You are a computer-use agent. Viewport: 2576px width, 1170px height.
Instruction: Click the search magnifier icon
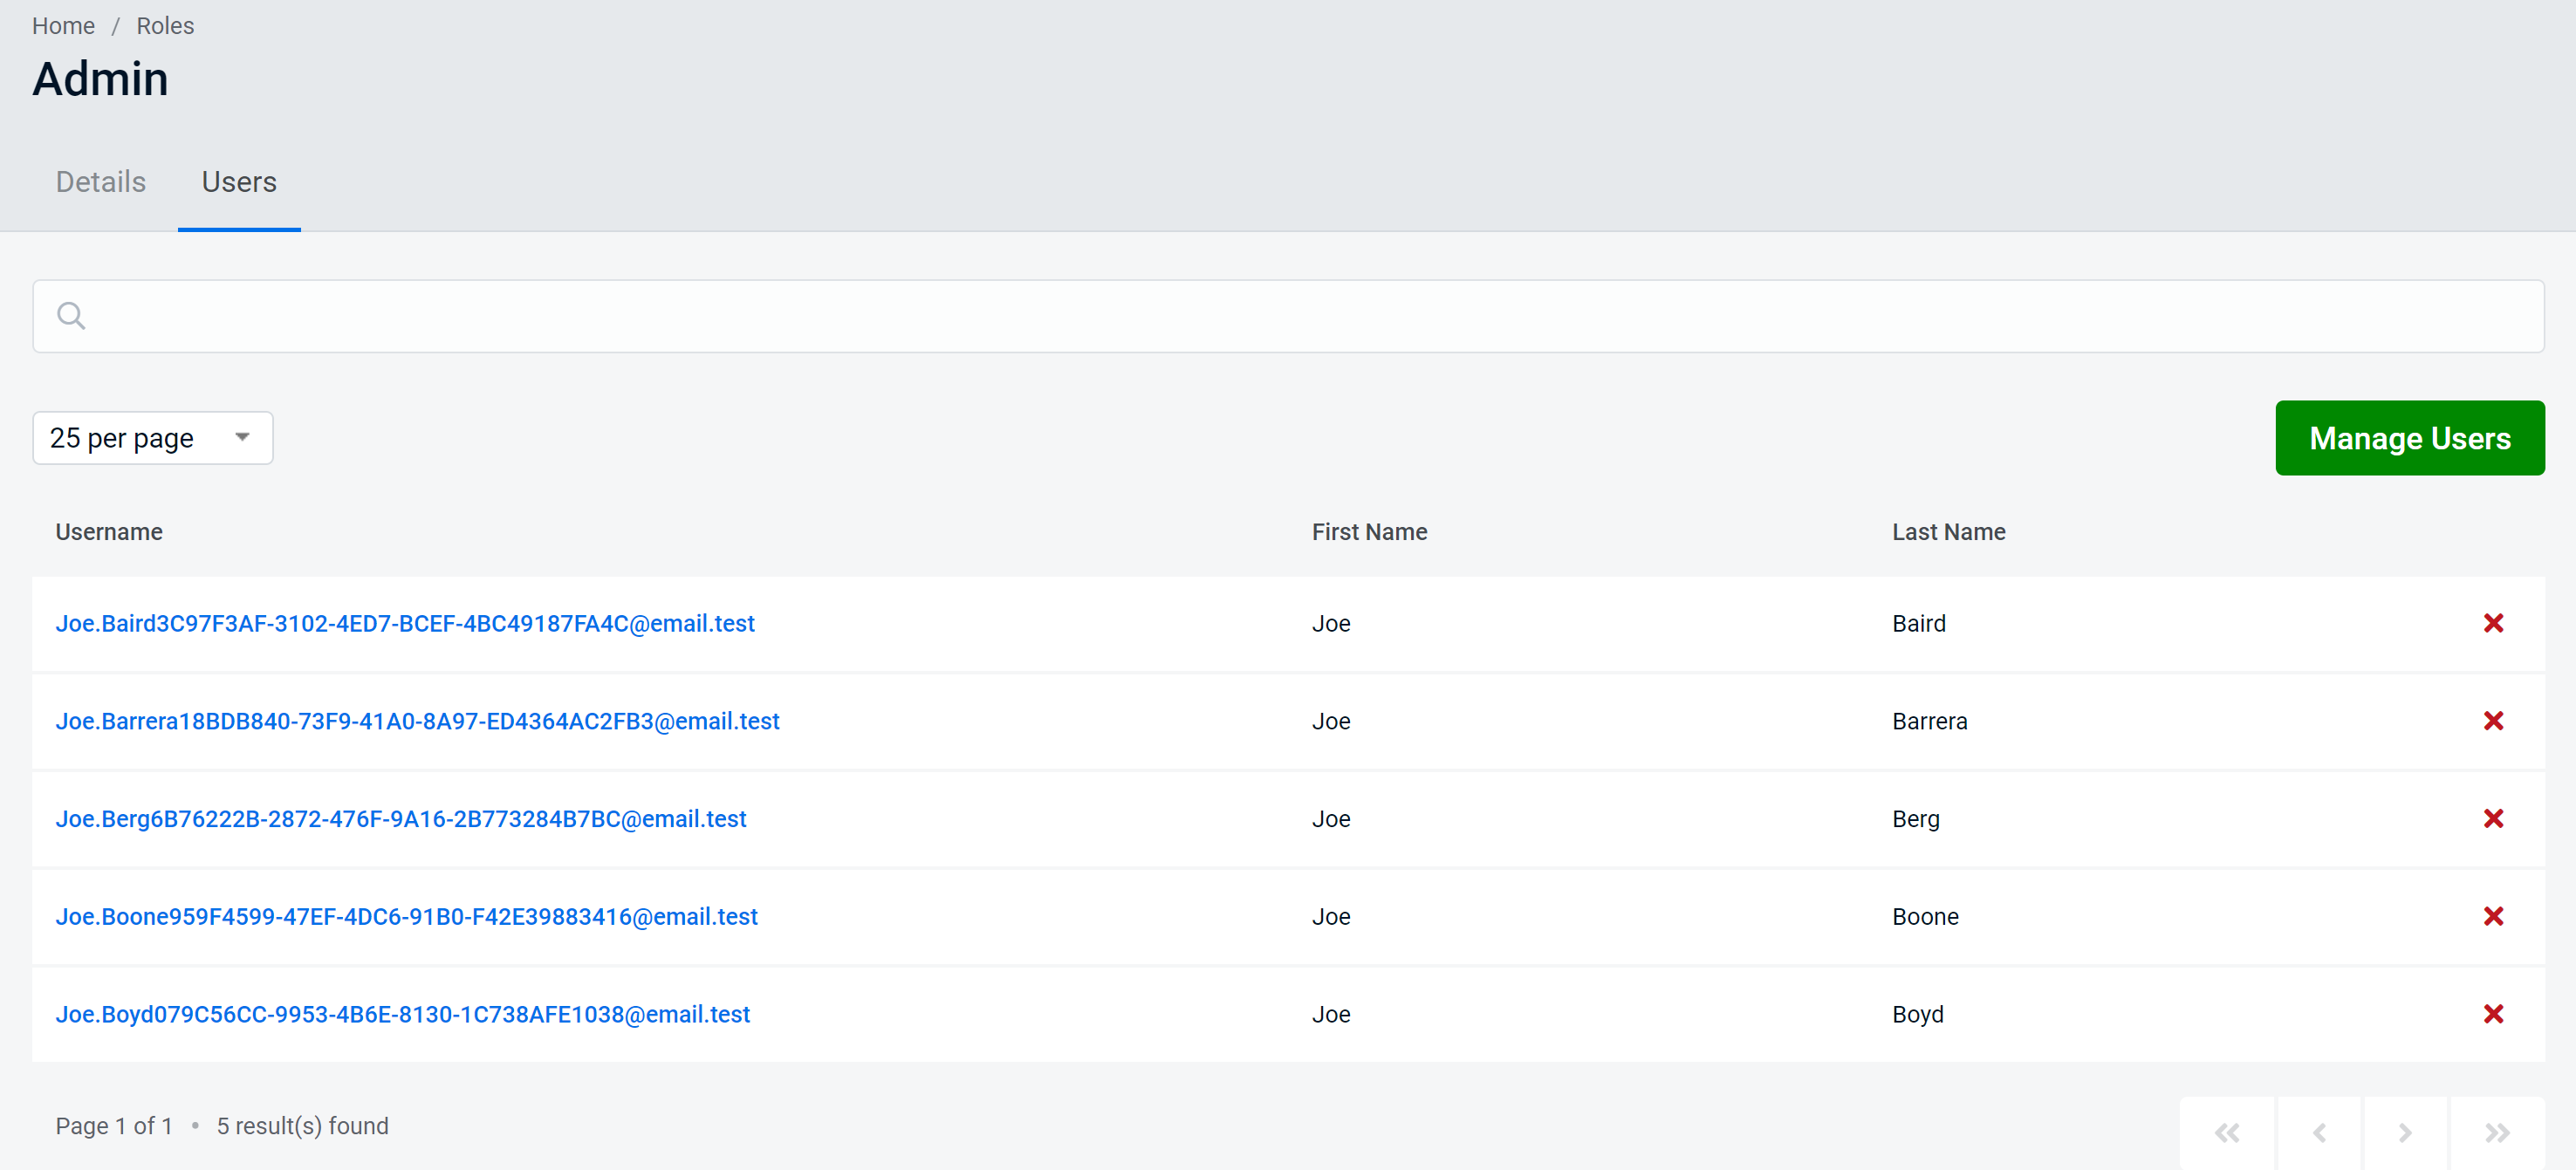tap(70, 315)
